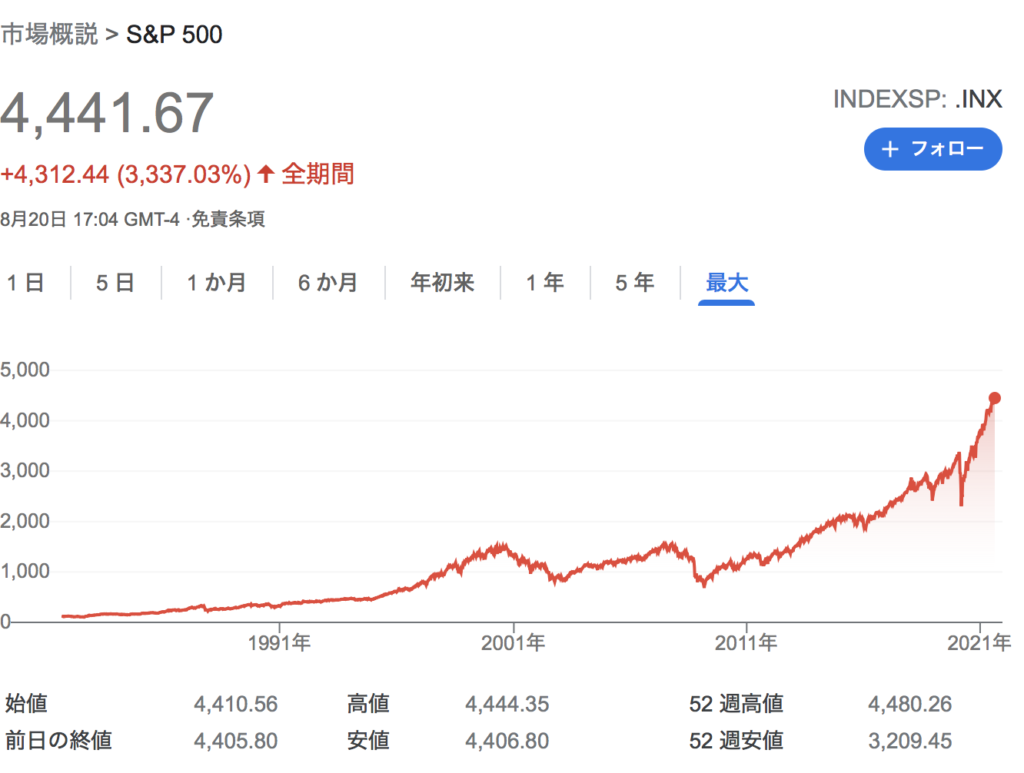
Task: Click the 52 週高値 value 4,480.26
Action: tap(910, 704)
